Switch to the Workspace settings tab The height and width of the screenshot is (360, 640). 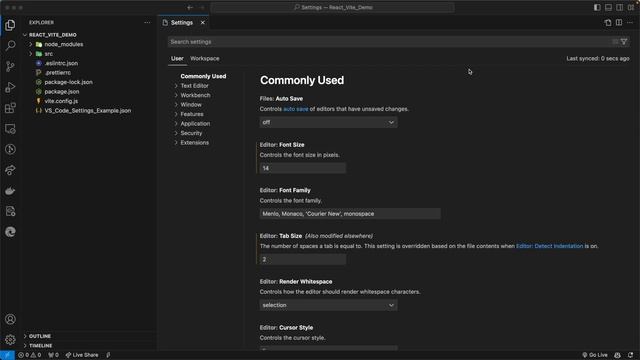pos(204,58)
